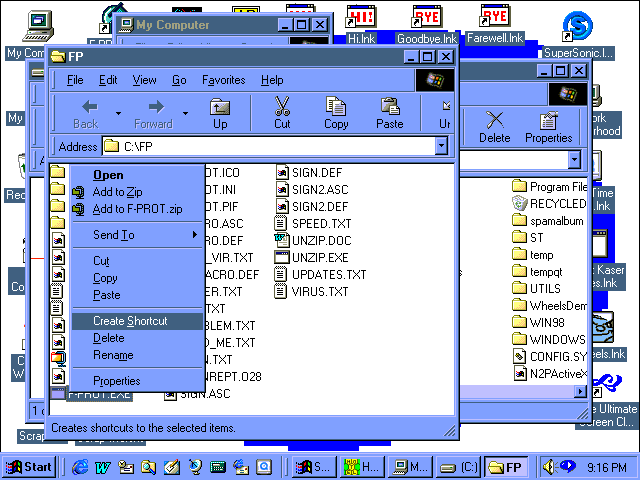Open the File menu in FP window
640x480 pixels.
(75, 80)
